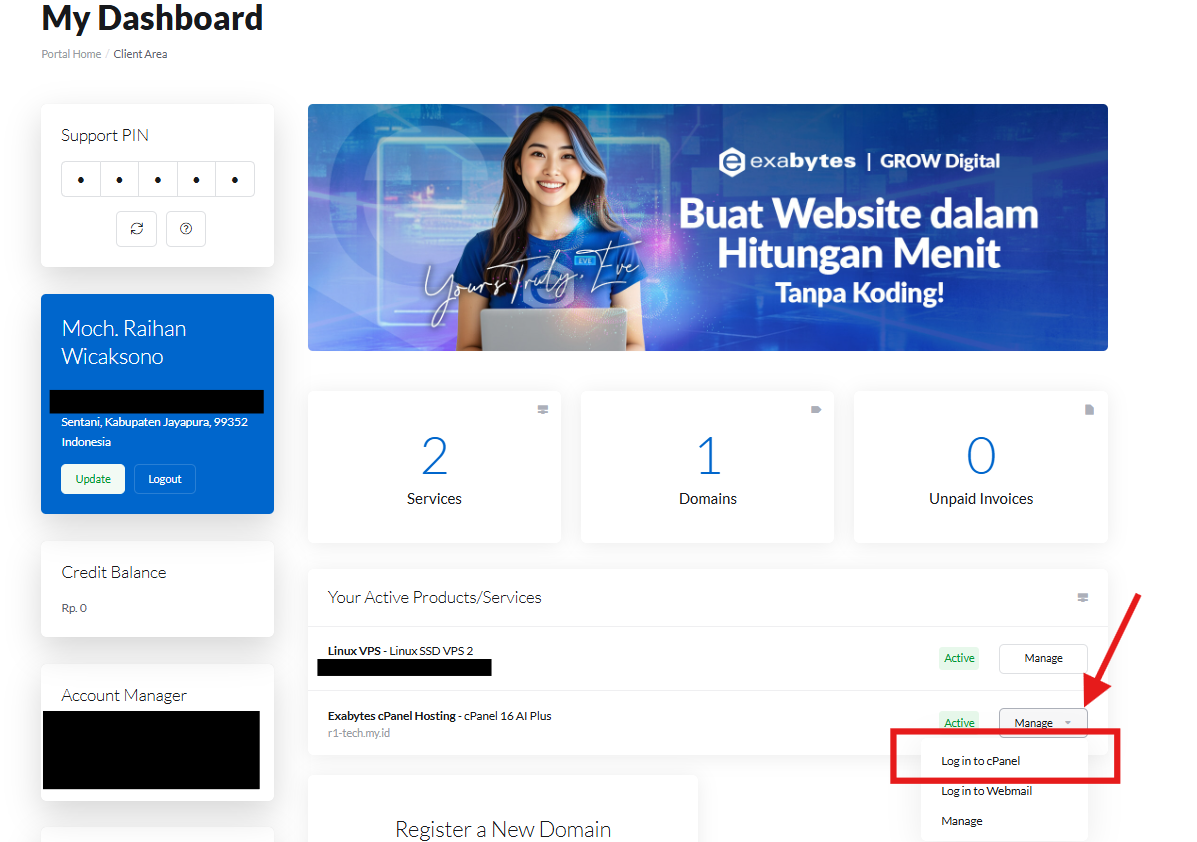Click Sentani, Kabupaten Jayapura address text
The image size is (1197, 842).
(154, 422)
